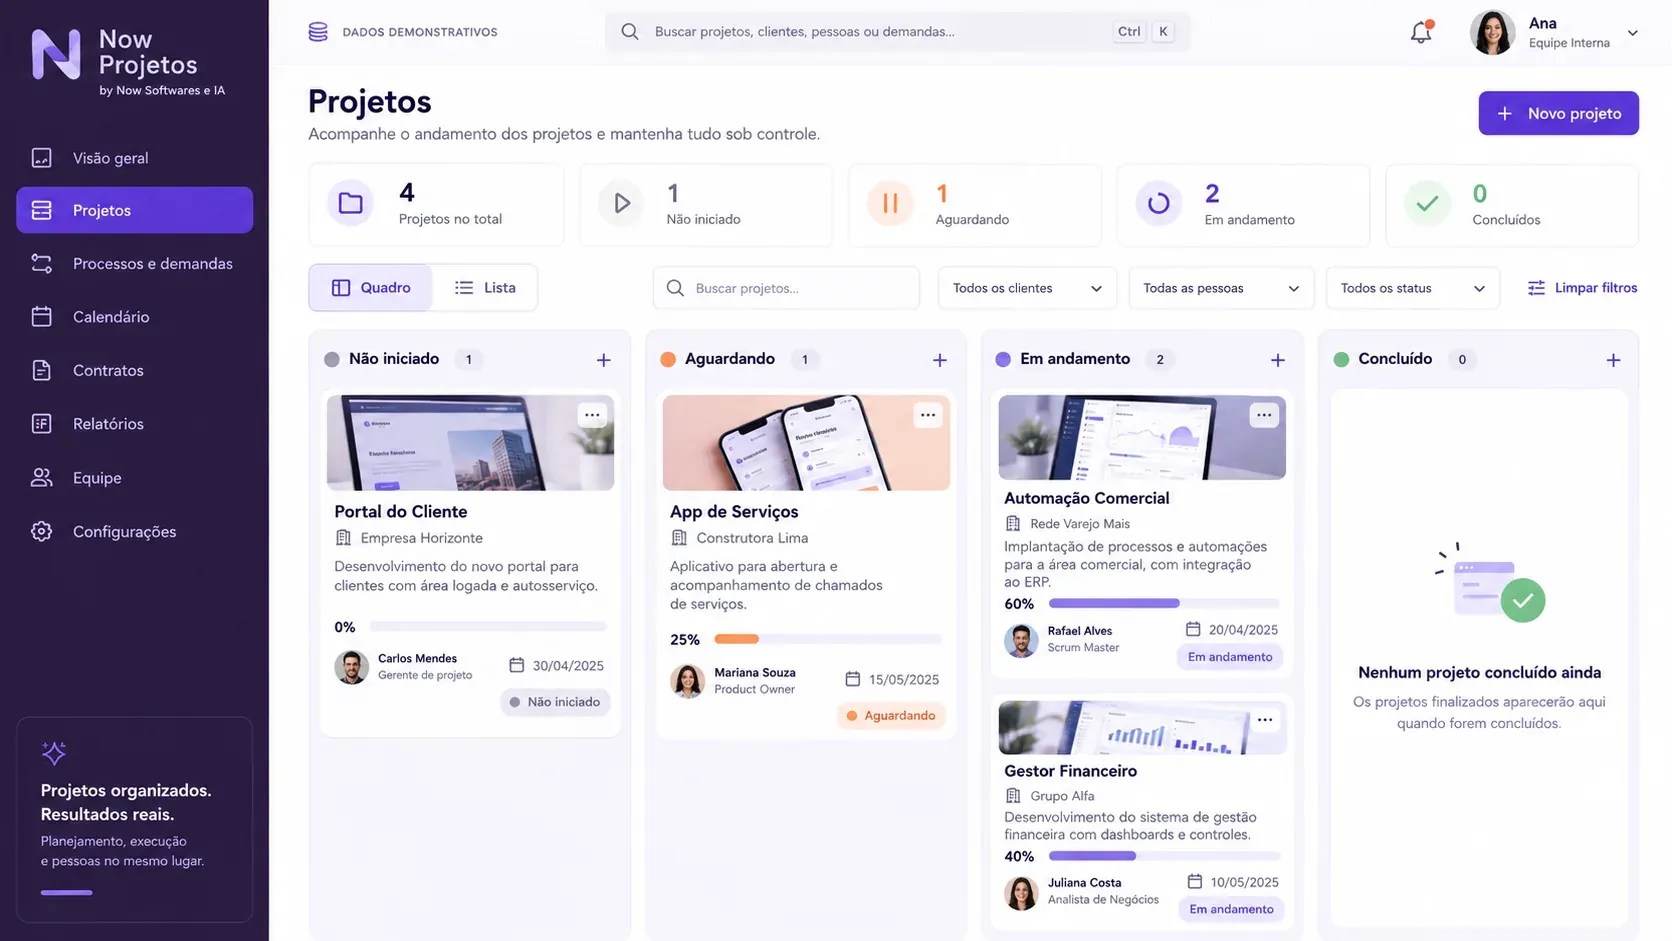
Task: Click the checkmark icon in Concluídos stat
Action: (x=1427, y=204)
